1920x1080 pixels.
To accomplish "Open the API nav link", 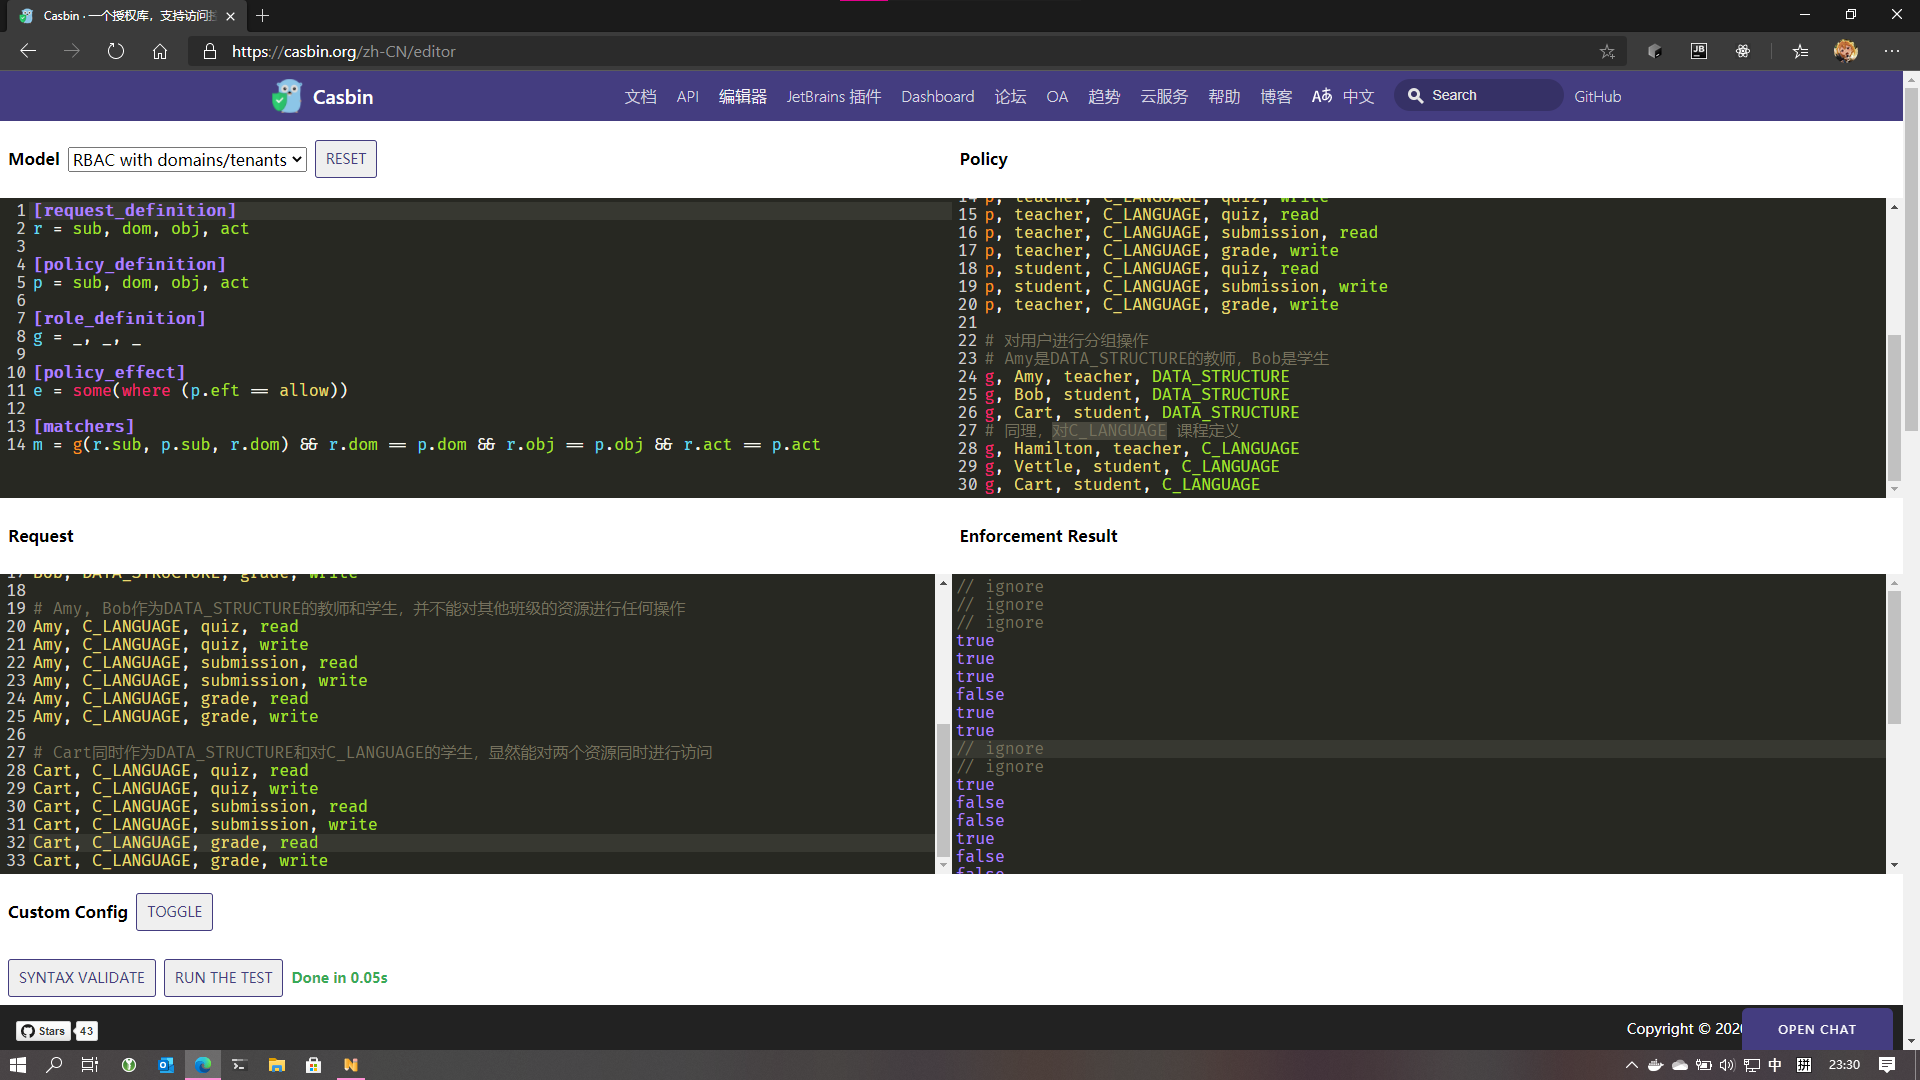I will coord(687,97).
